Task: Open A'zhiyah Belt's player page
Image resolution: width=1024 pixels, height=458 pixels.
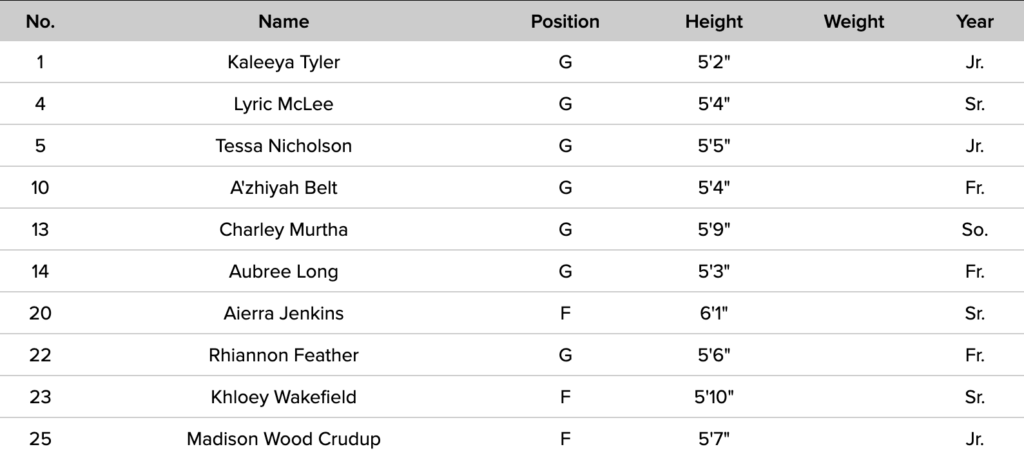Action: click(284, 188)
